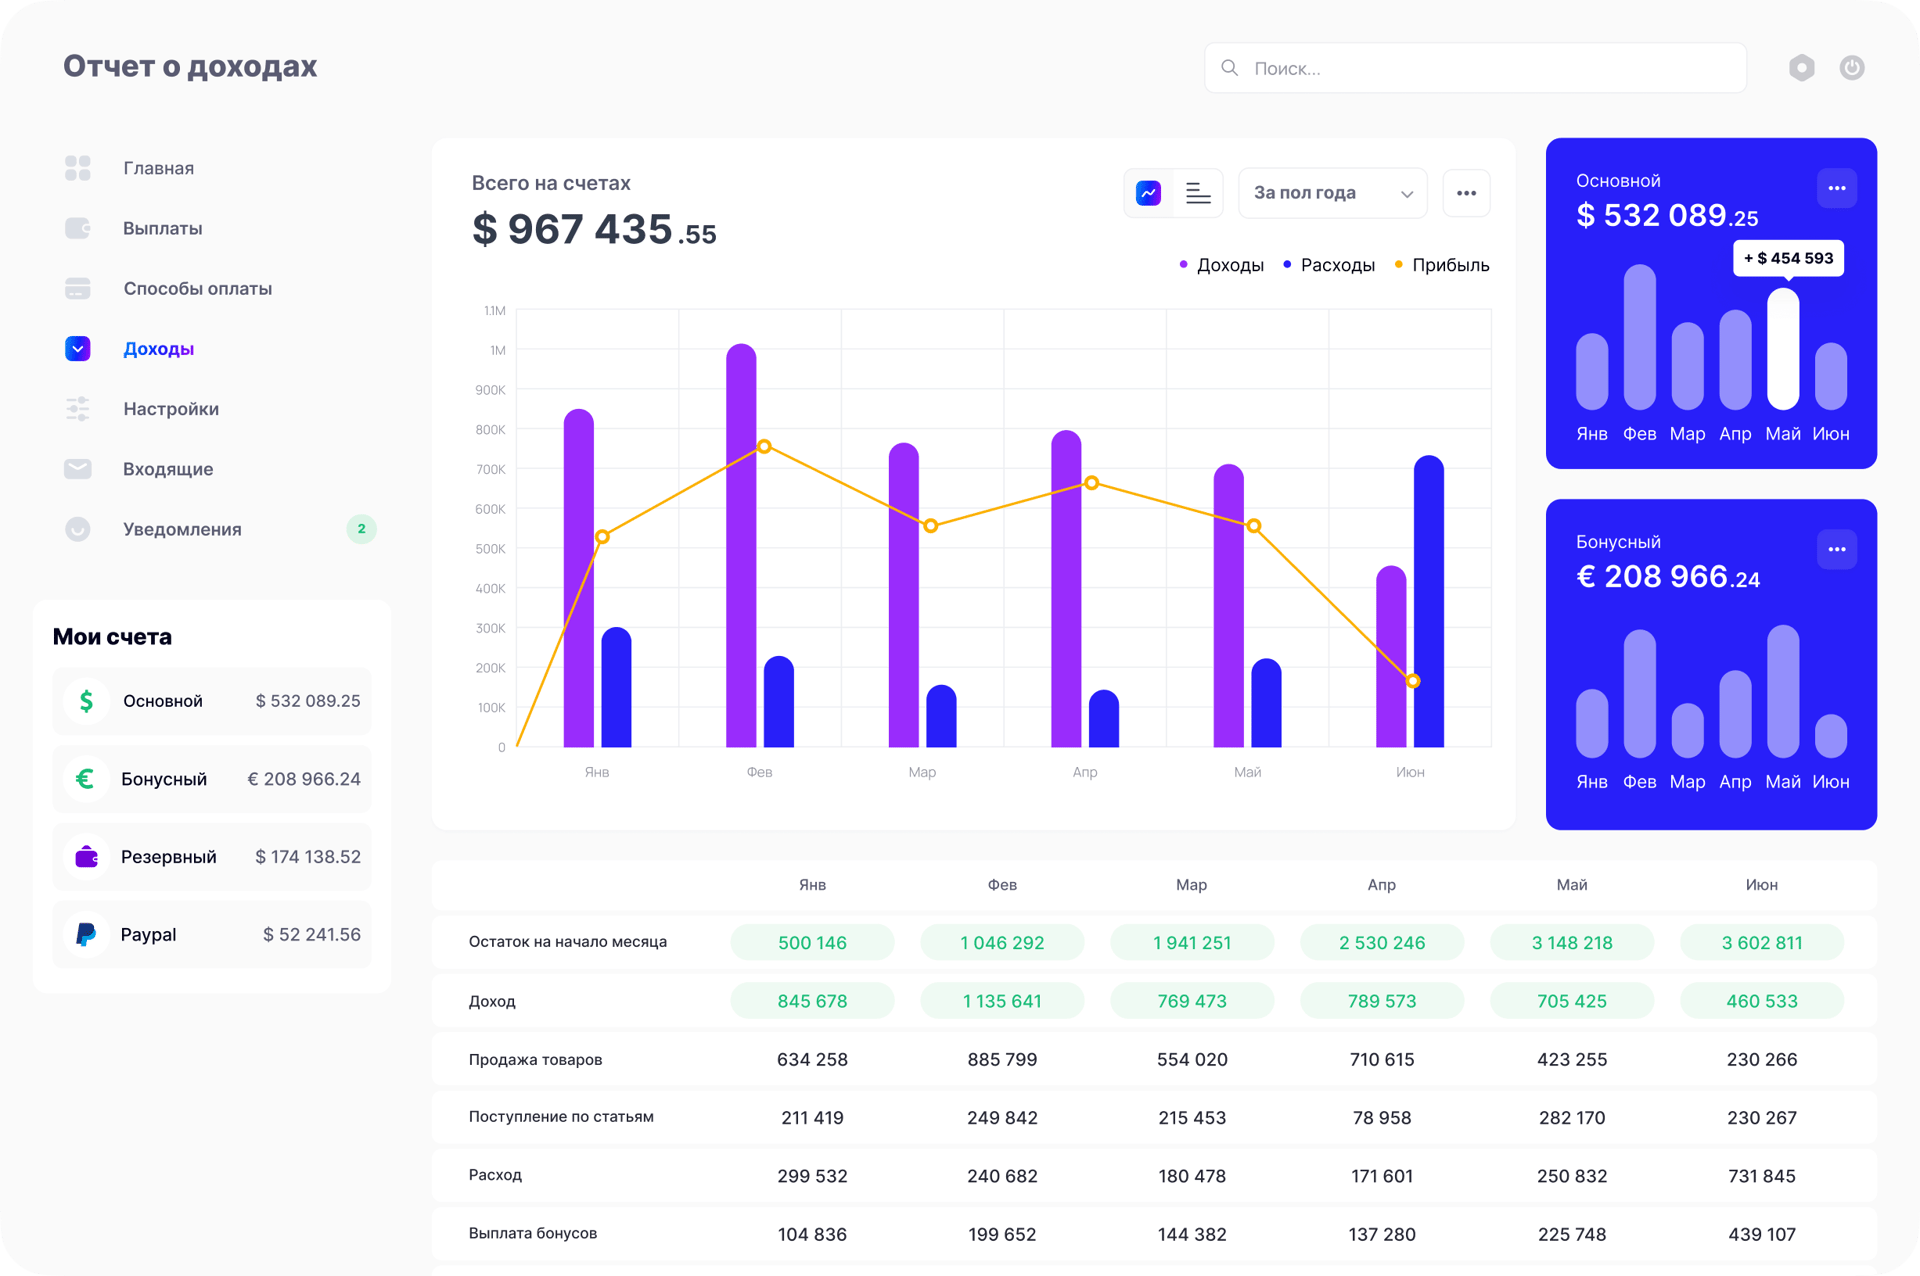Viewport: 1920px width, 1276px height.
Task: Click the power icon in header
Action: (1851, 68)
